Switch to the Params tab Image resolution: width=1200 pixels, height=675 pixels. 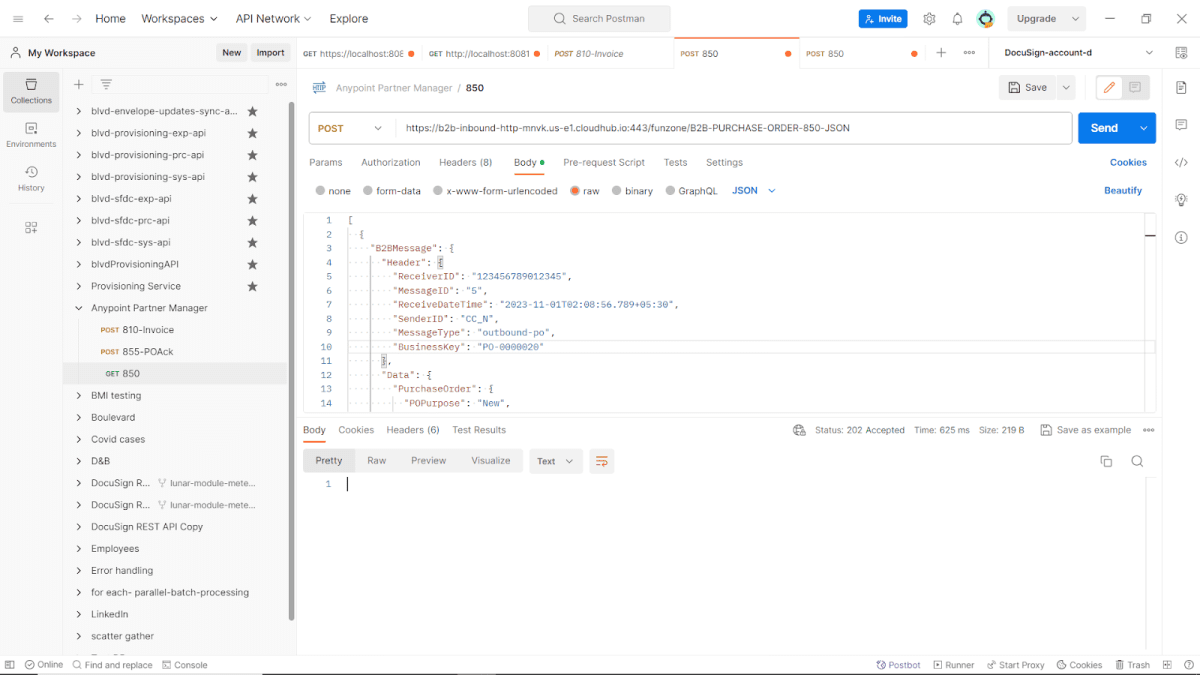coord(326,162)
